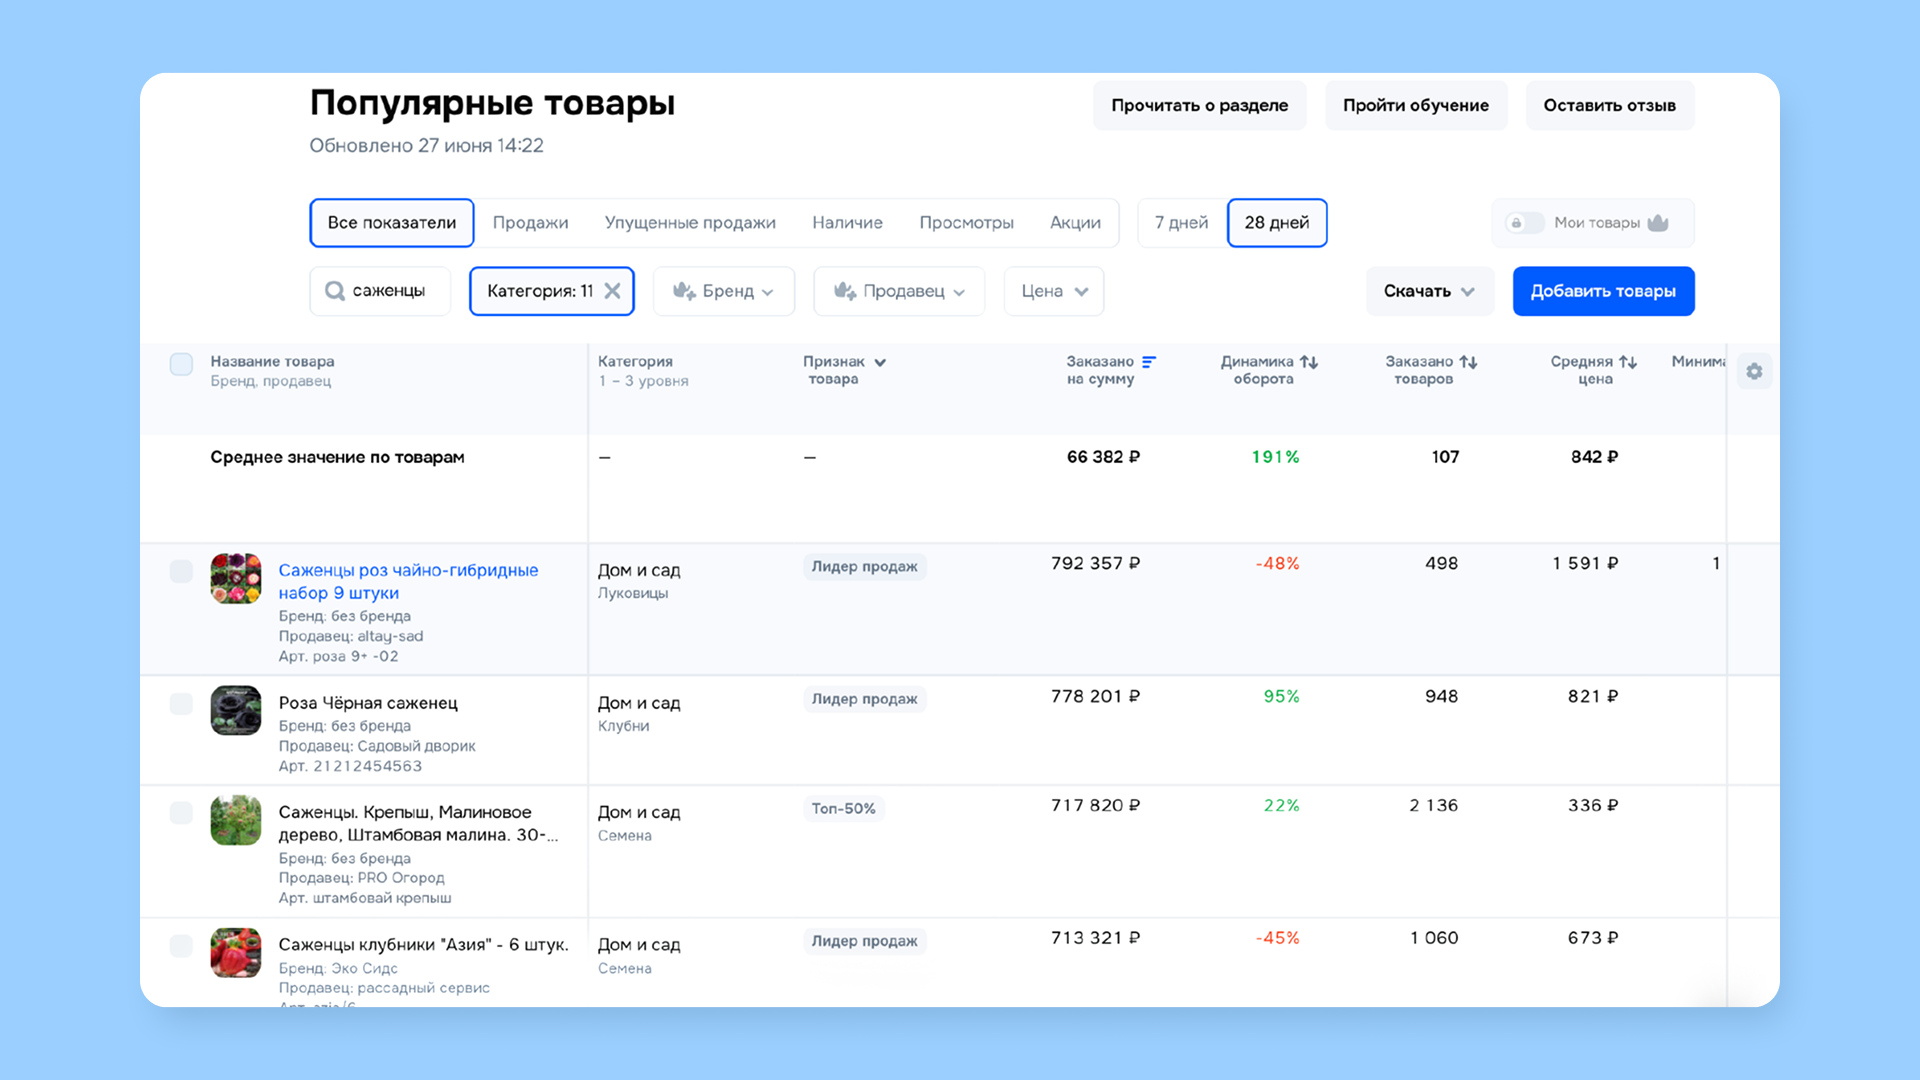Open column settings via the gear icon
The image size is (1920, 1080).
(x=1754, y=371)
